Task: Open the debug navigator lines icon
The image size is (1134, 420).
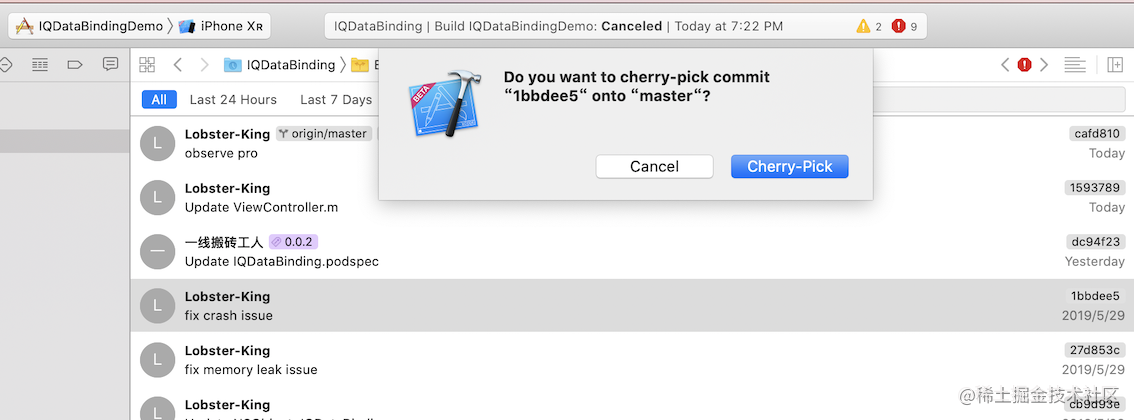Action: (x=40, y=64)
